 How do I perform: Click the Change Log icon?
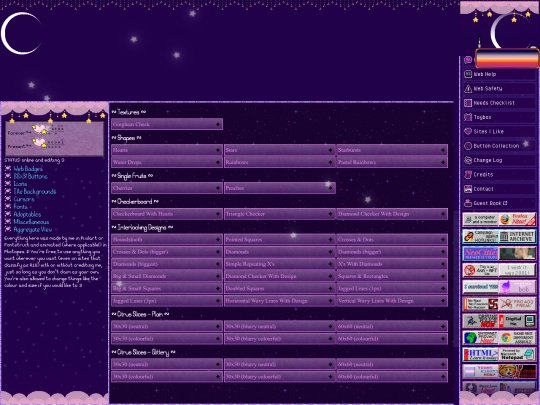(x=468, y=160)
